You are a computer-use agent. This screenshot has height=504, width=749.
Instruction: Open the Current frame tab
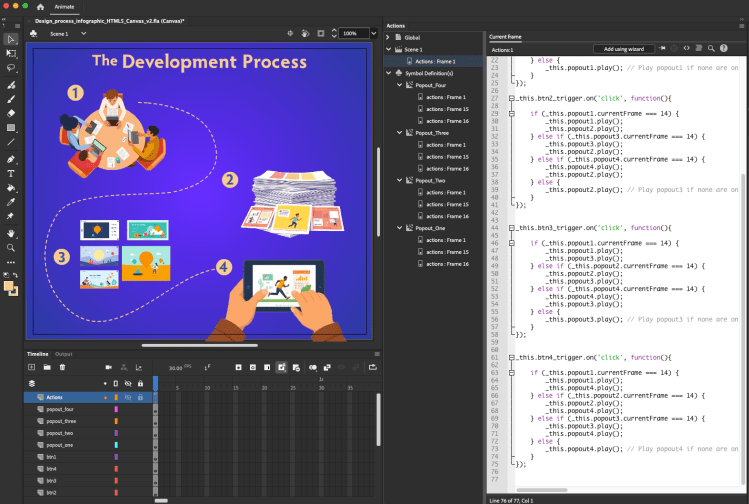coord(505,37)
